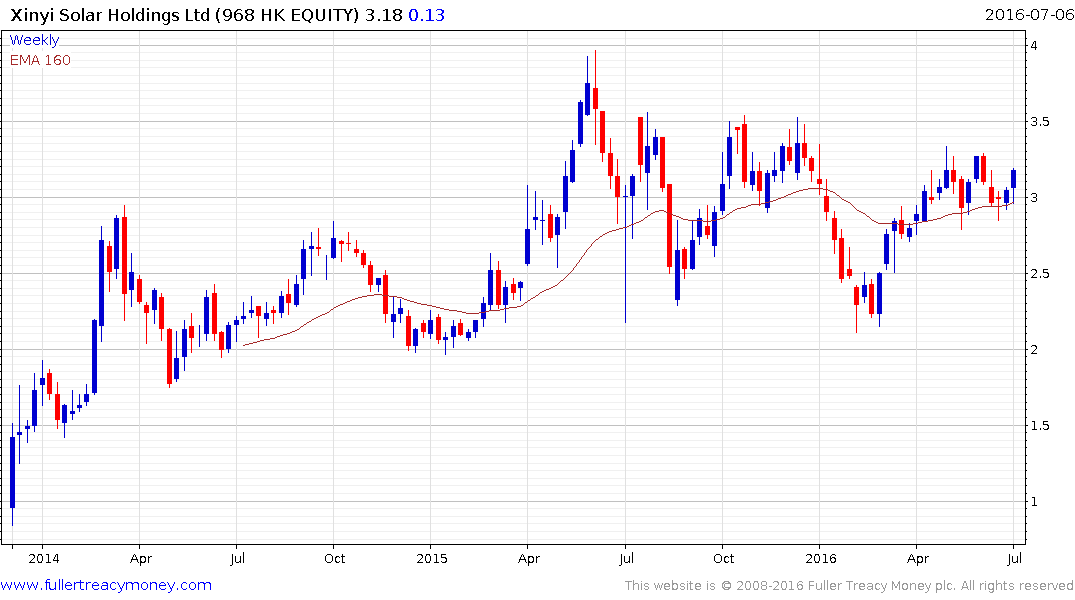
Task: Click the '2015' x-axis label
Action: click(432, 558)
